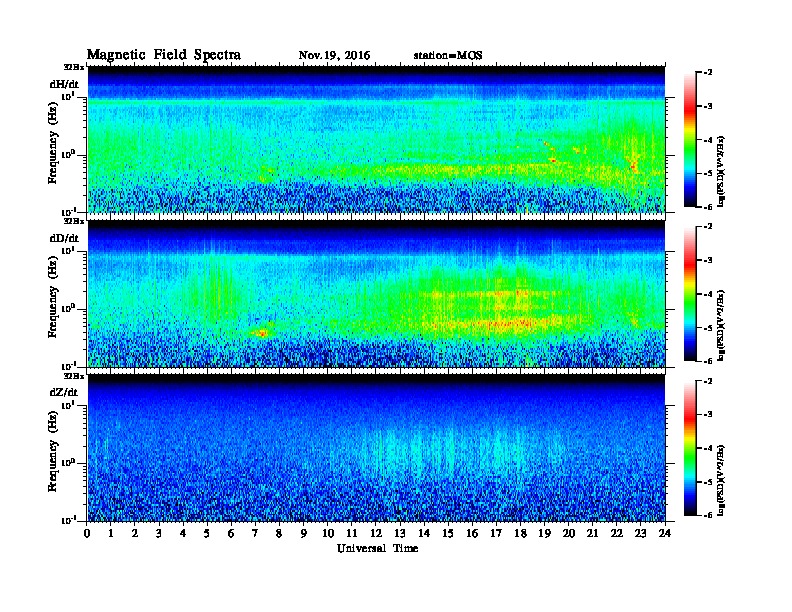Click the "Magnetic Field Spectra" title
This screenshot has width=792, height=612.
point(164,55)
